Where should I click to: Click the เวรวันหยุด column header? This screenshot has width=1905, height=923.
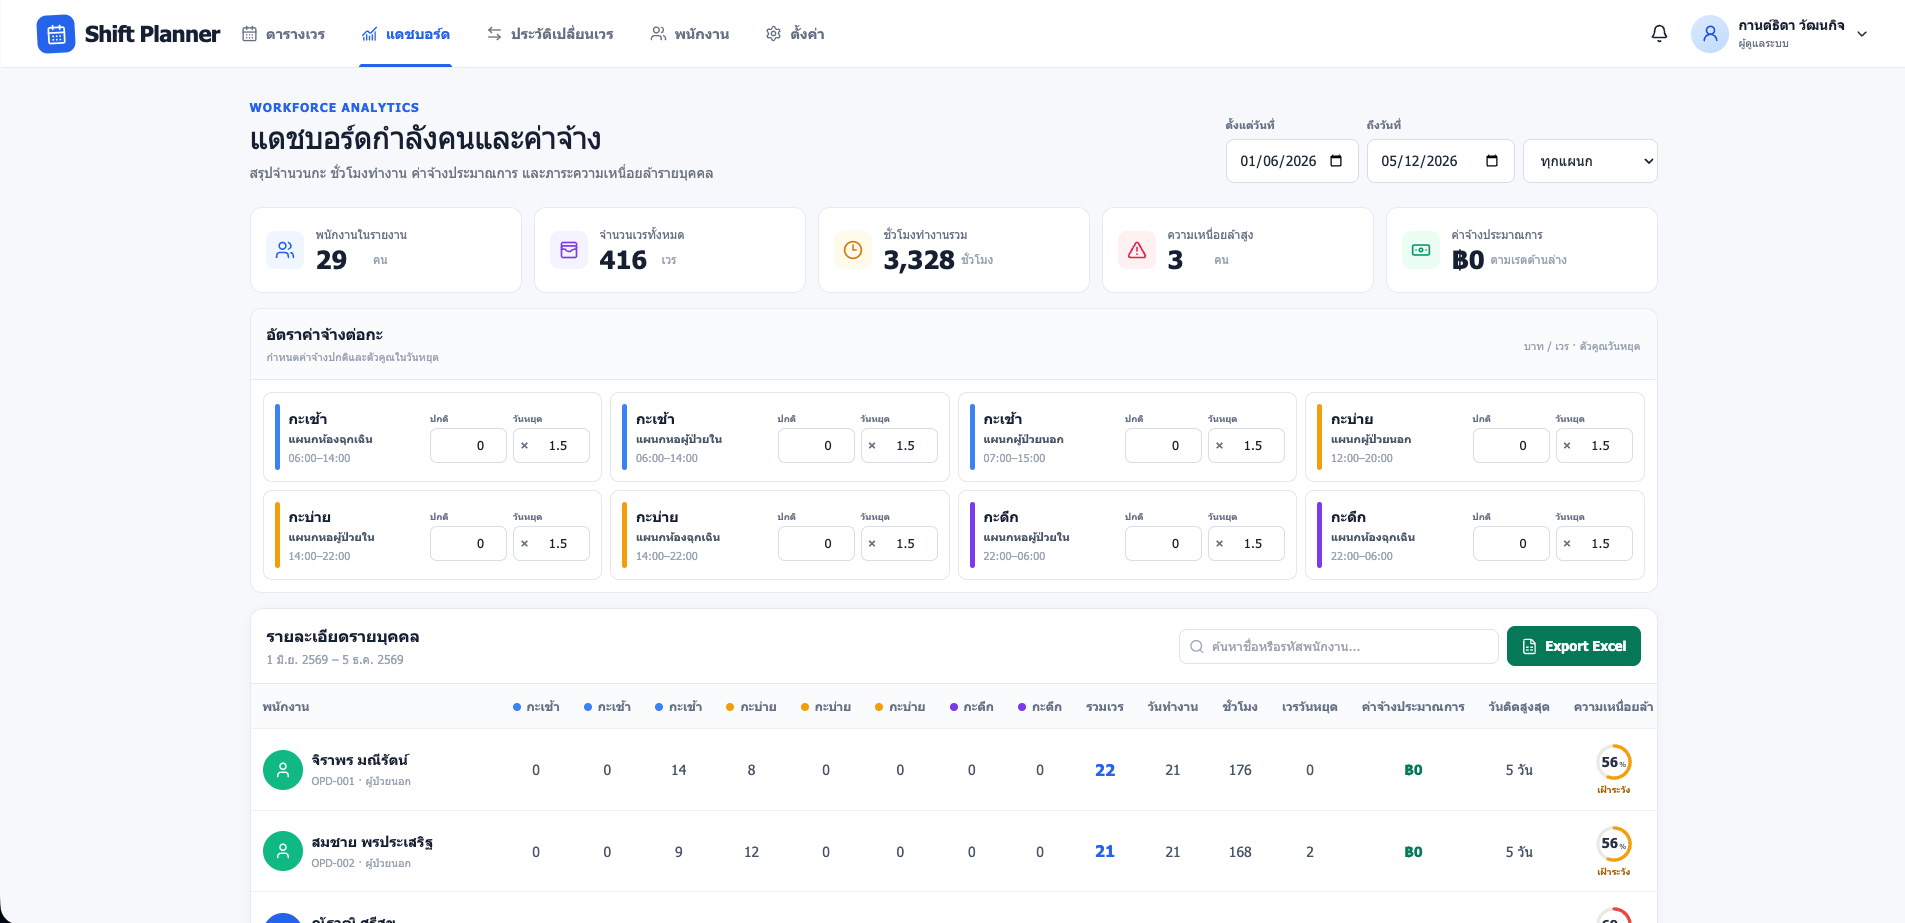(1310, 707)
